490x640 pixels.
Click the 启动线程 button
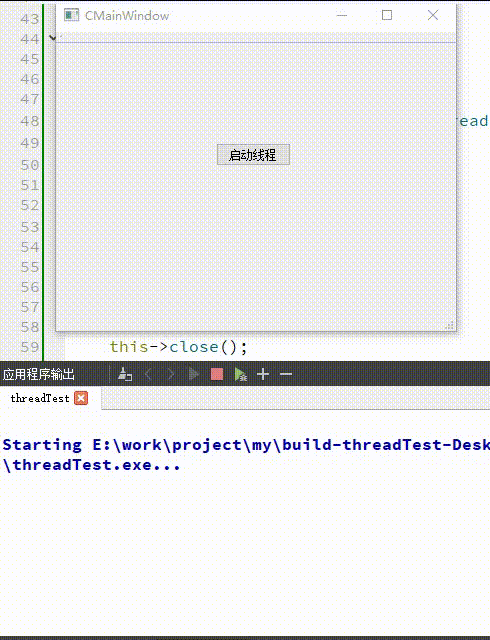pos(253,154)
